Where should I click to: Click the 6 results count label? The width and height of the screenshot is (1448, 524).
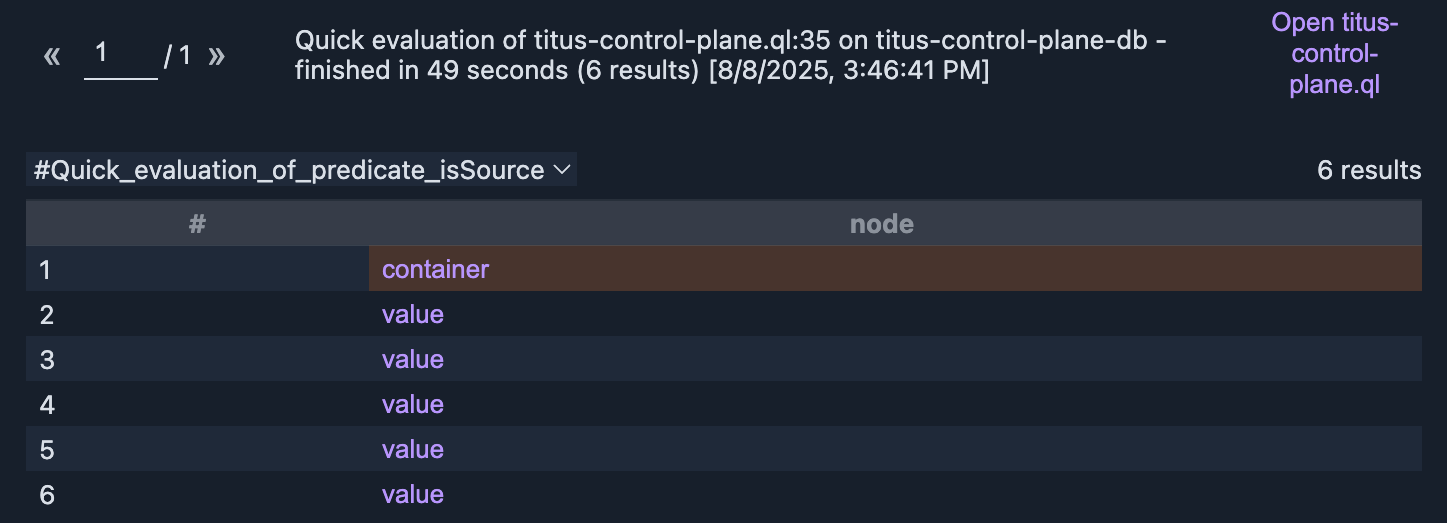[x=1368, y=170]
